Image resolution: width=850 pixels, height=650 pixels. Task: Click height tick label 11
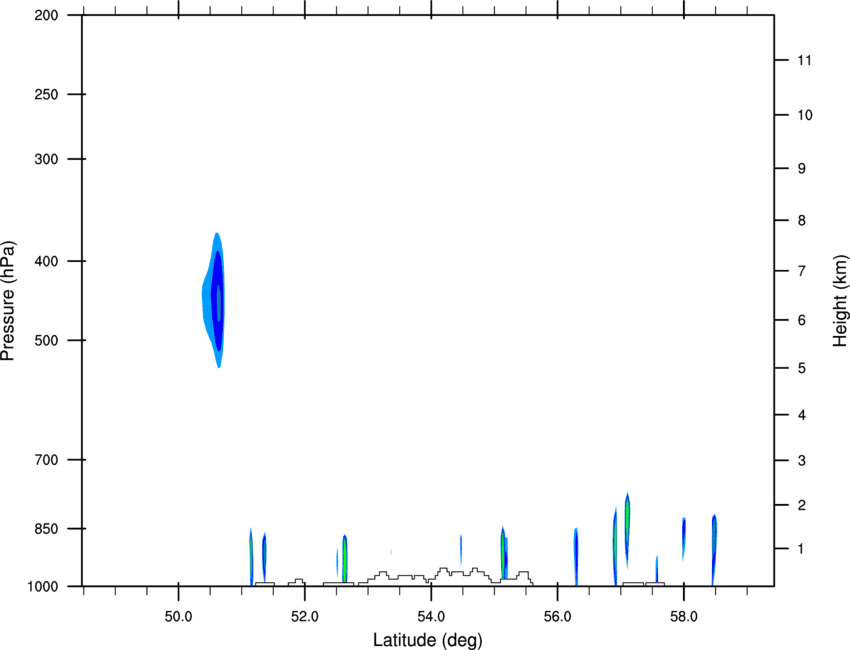[805, 60]
